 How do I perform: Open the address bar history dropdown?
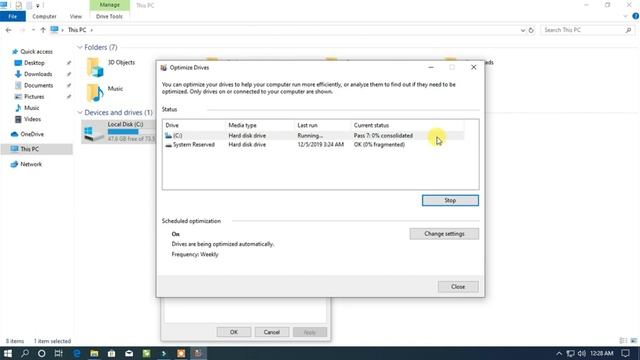pyautogui.click(x=522, y=30)
